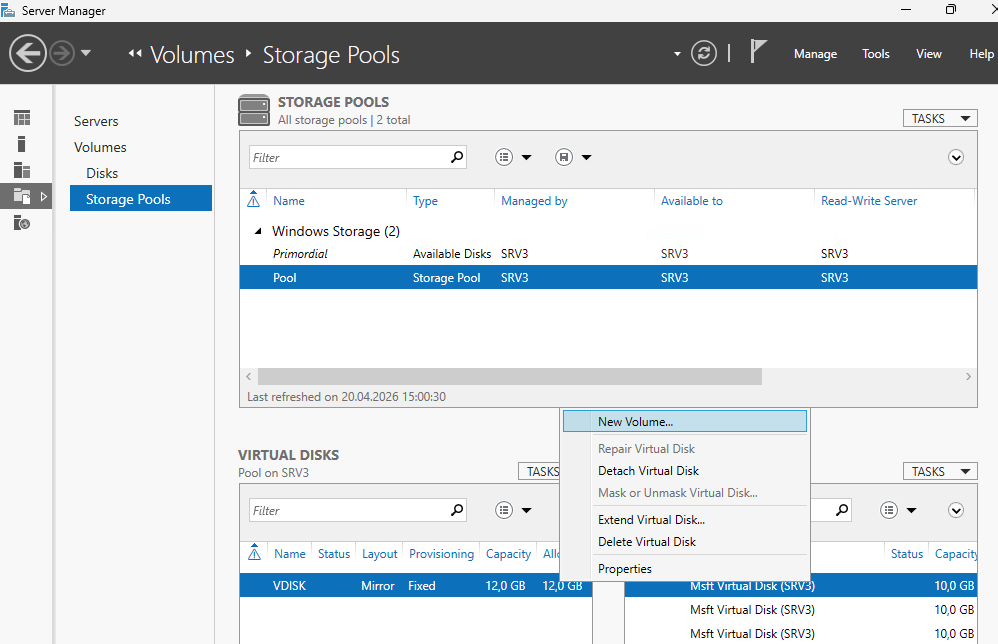Click the Back navigation arrow
Image resolution: width=998 pixels, height=644 pixels.
(x=27, y=53)
